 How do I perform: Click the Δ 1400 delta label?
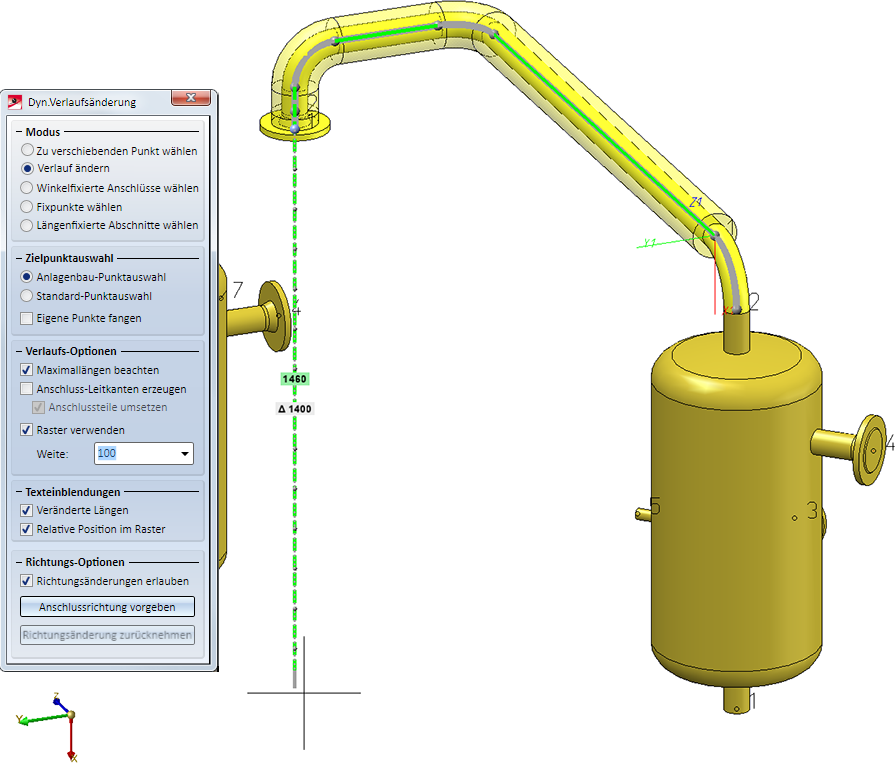[295, 409]
